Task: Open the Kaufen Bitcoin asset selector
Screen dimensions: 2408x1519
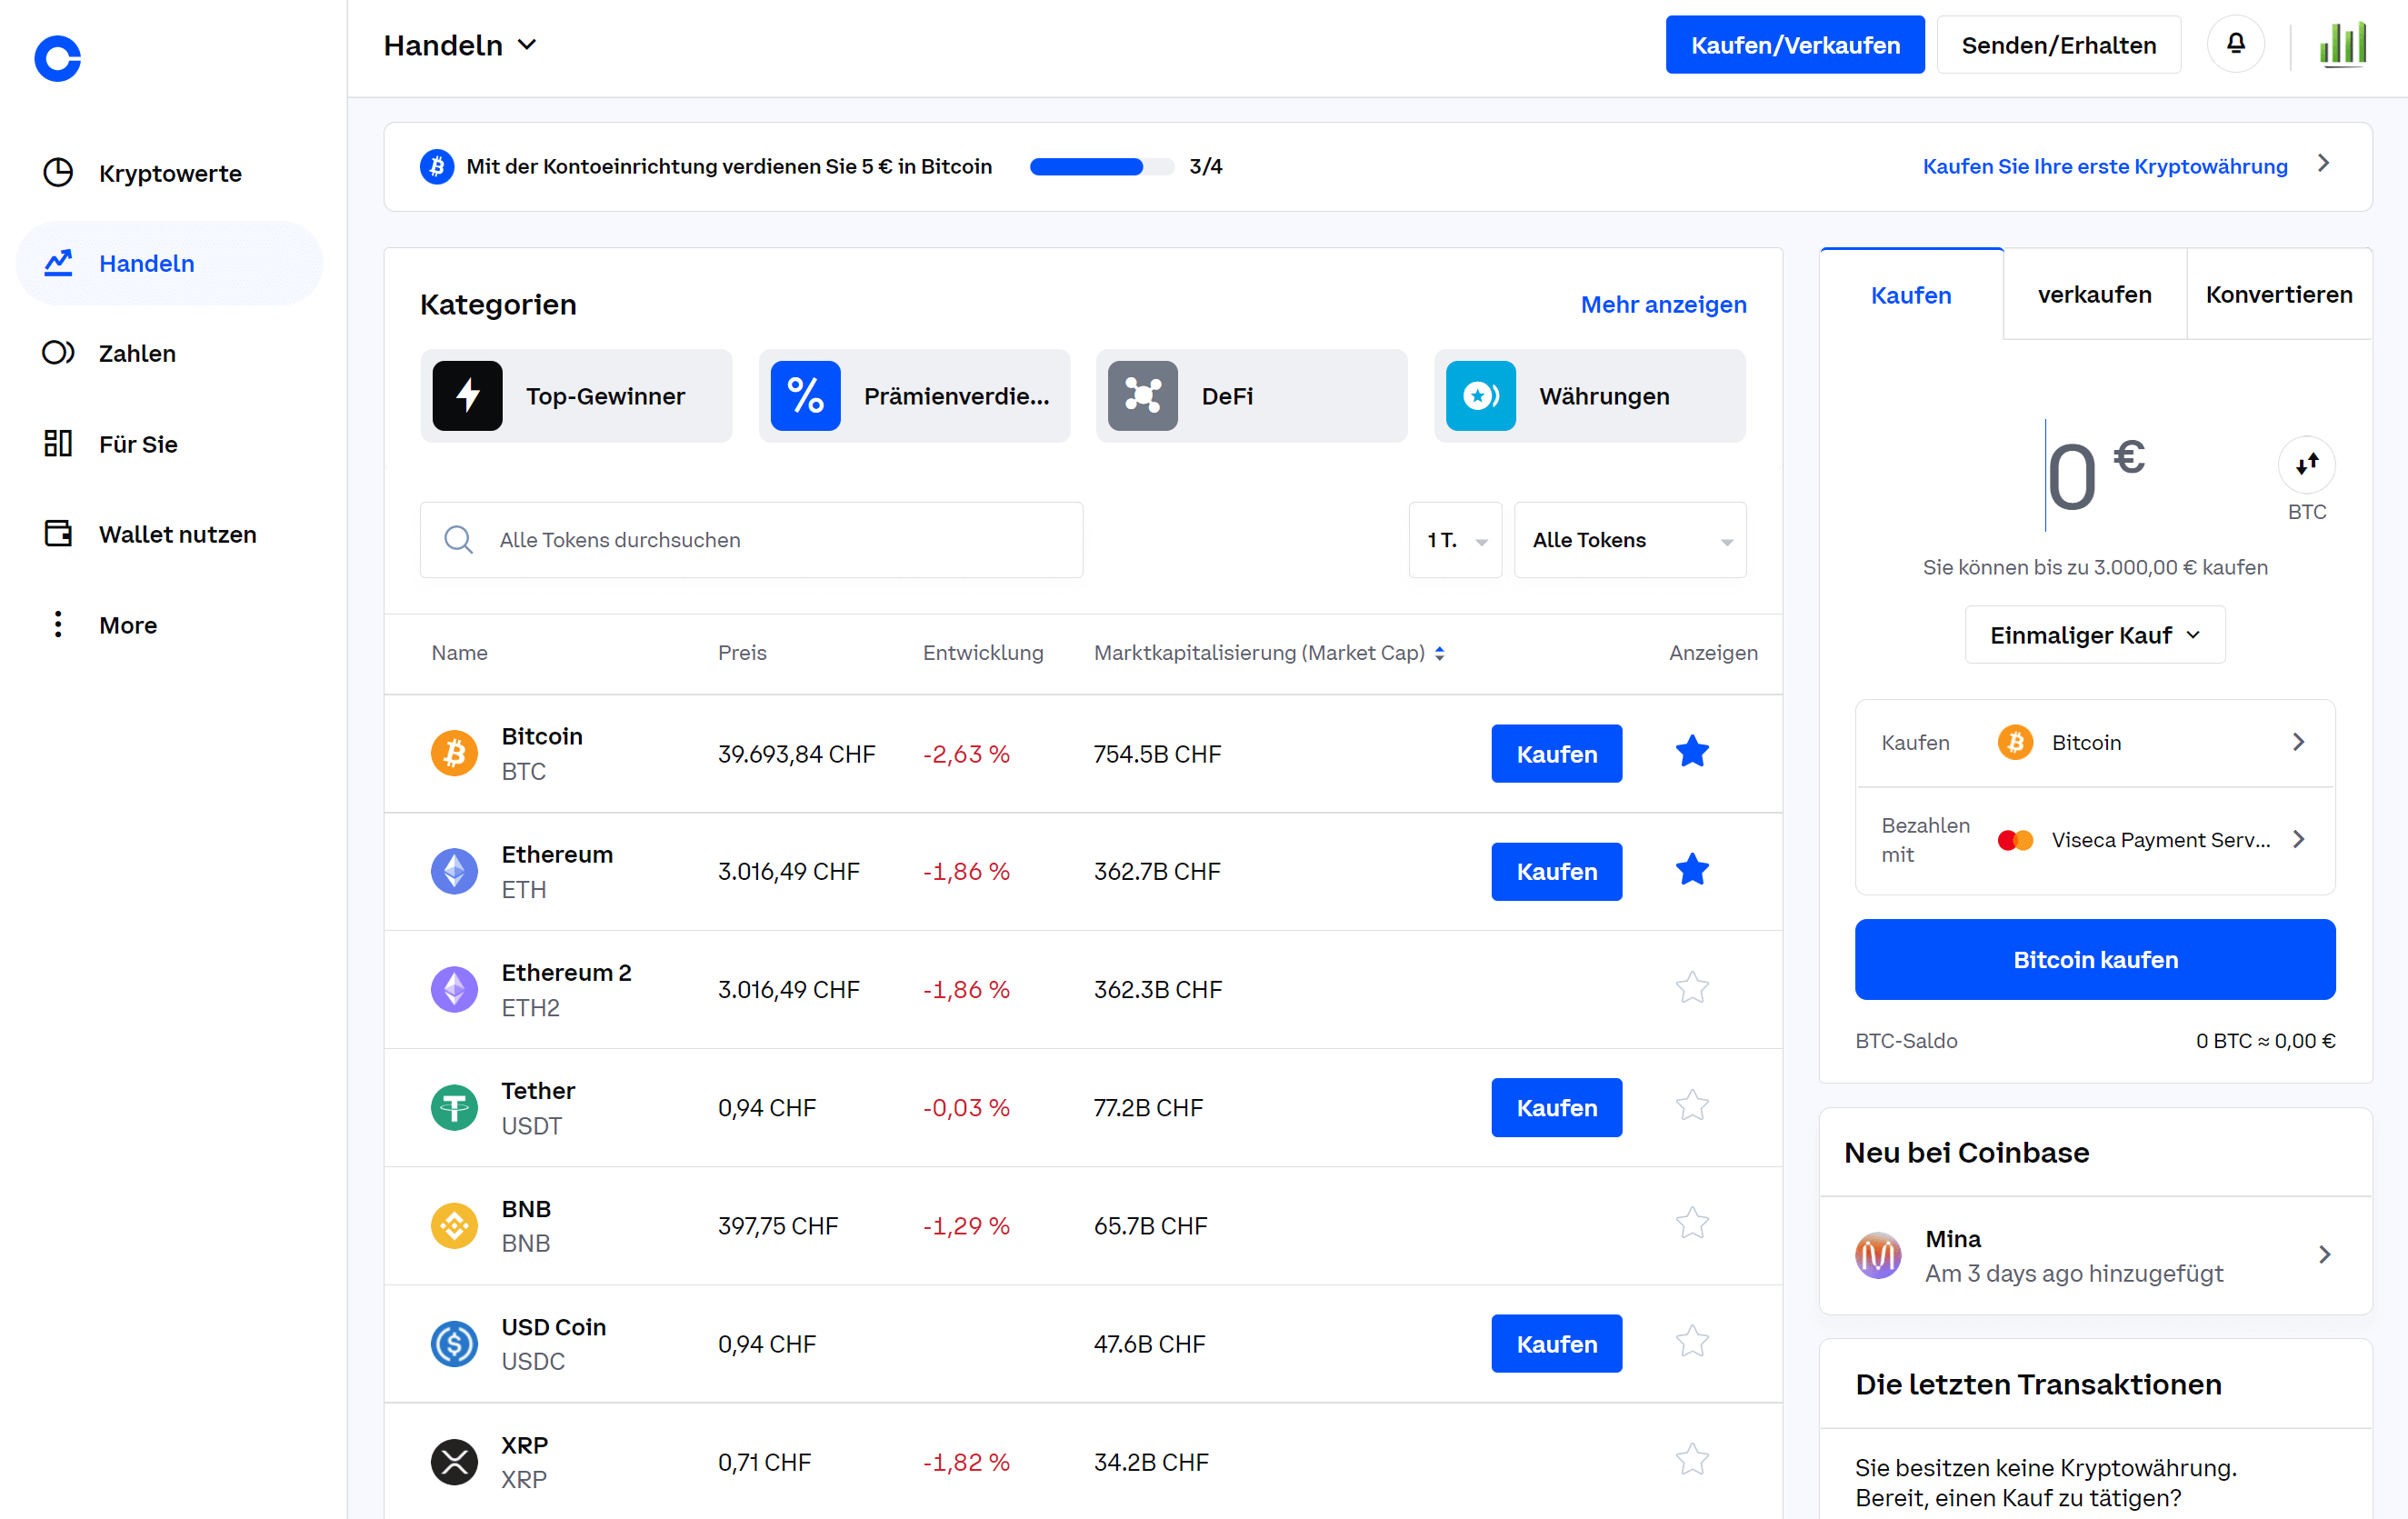Action: [2094, 742]
